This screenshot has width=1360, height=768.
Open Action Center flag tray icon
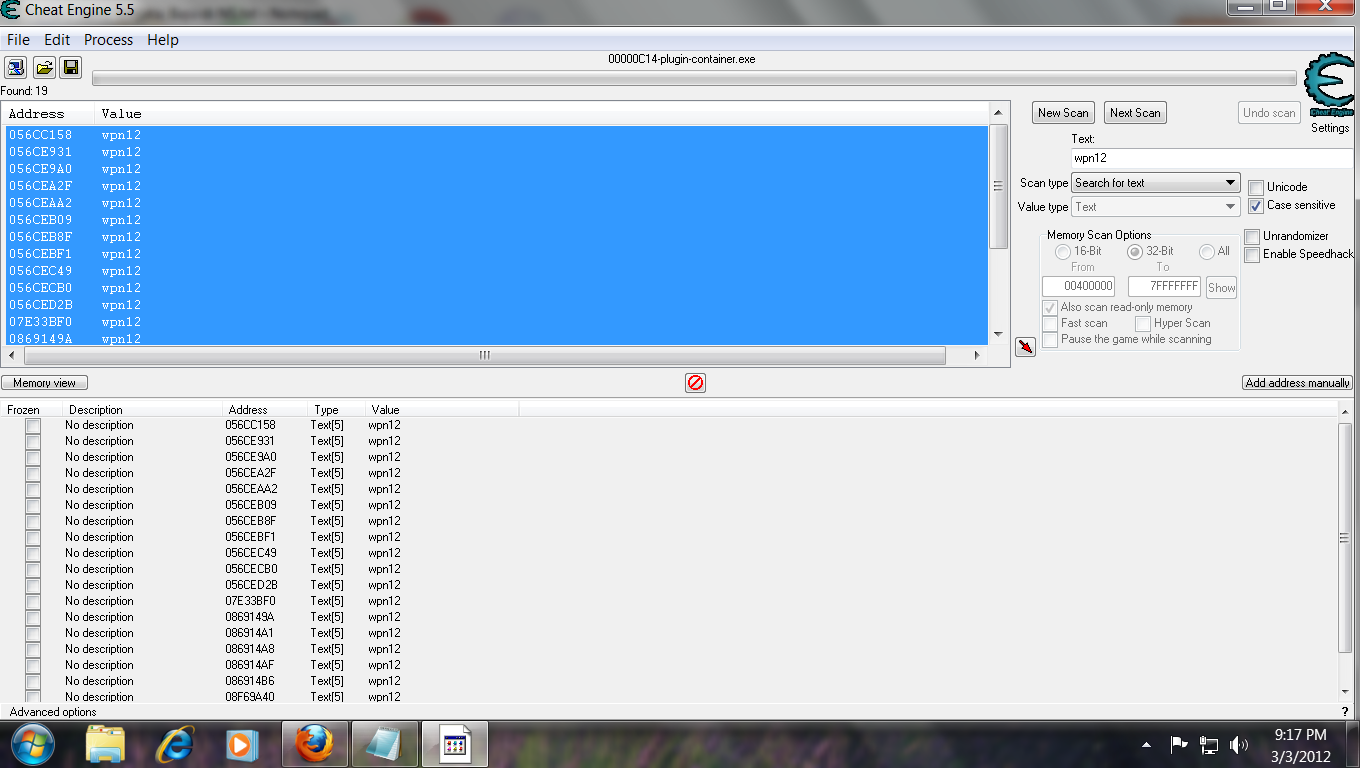pos(1179,745)
